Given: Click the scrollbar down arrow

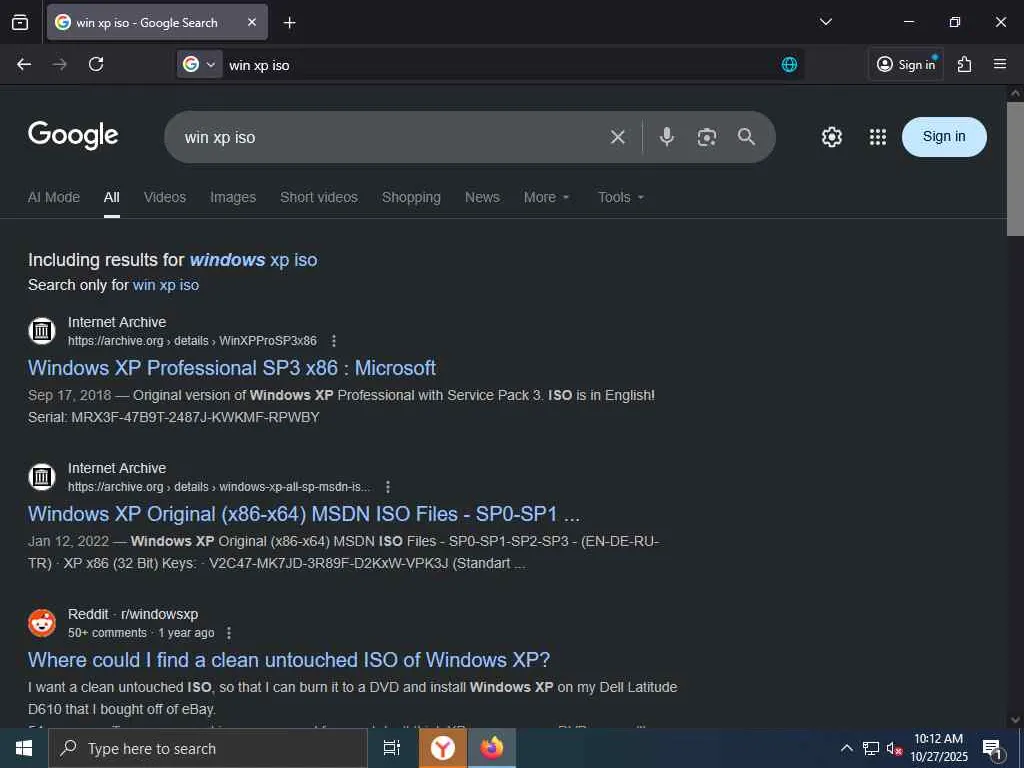Looking at the screenshot, I should click(x=1015, y=720).
